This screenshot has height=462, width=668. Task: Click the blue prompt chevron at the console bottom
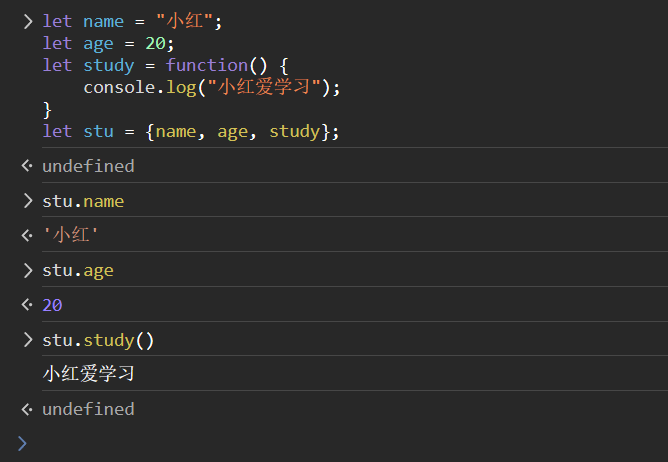(22, 442)
